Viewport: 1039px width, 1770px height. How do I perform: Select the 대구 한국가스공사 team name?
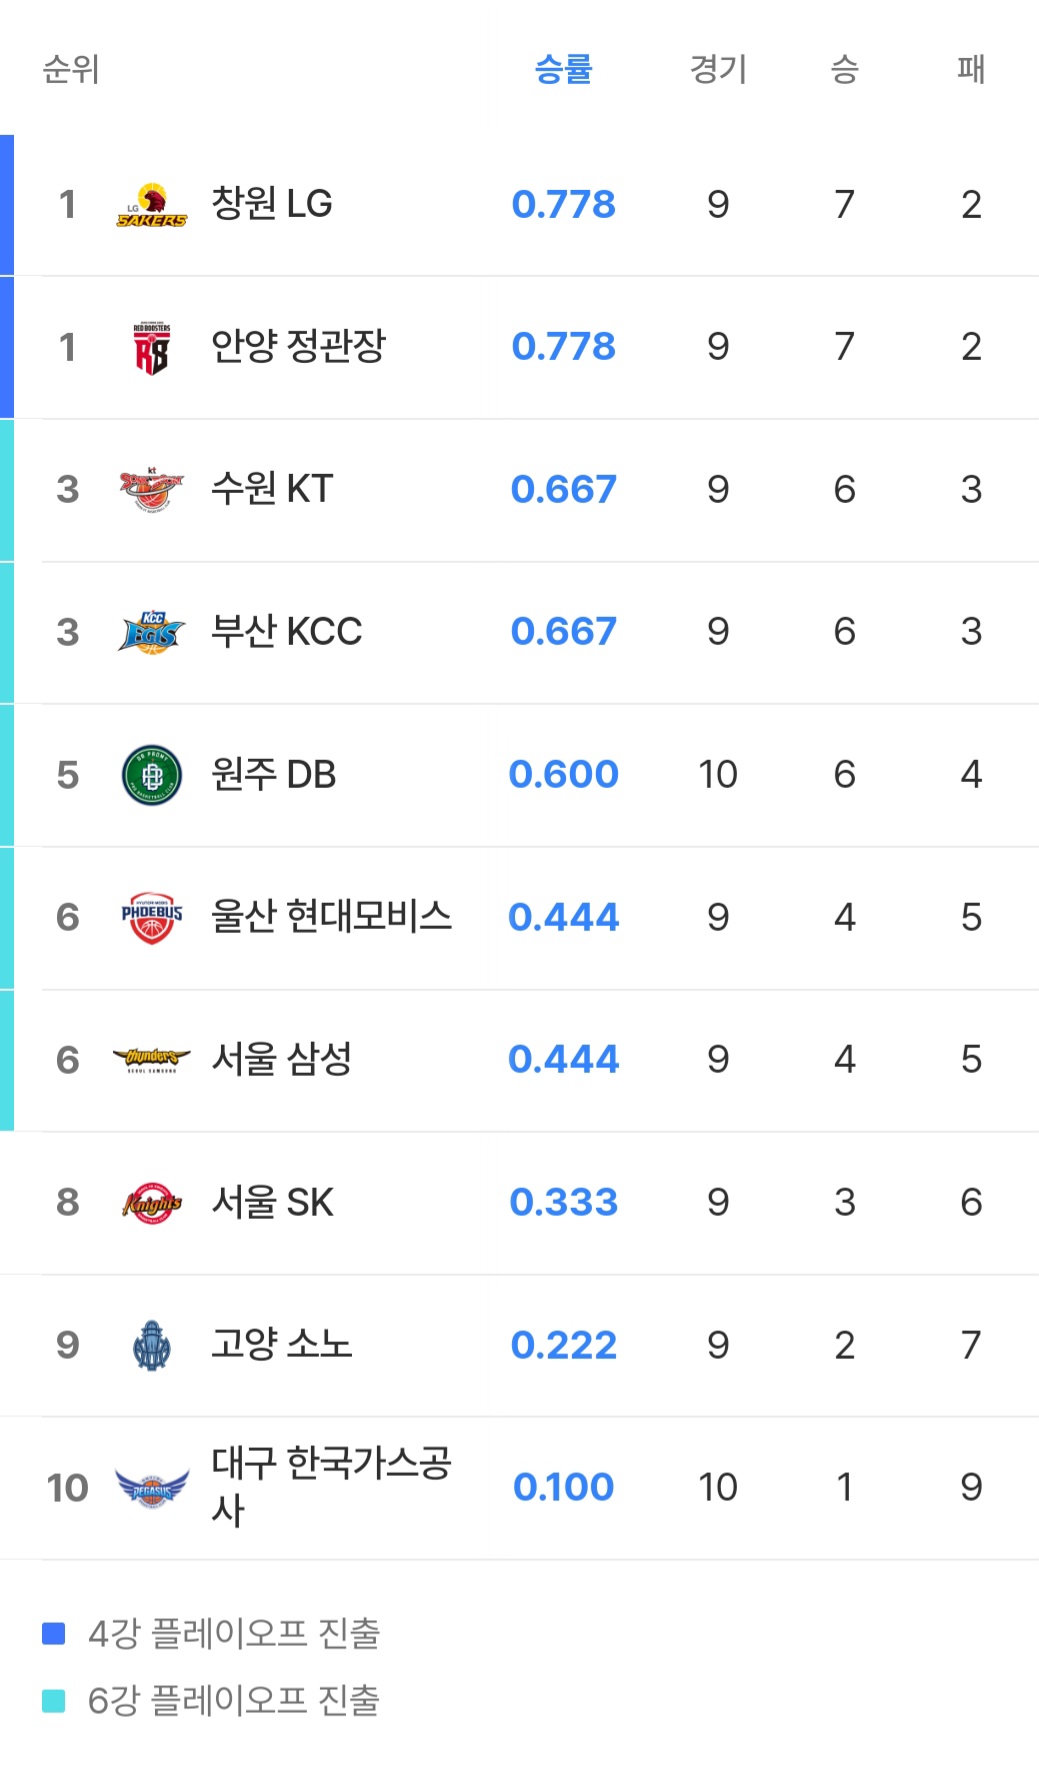click(331, 1486)
